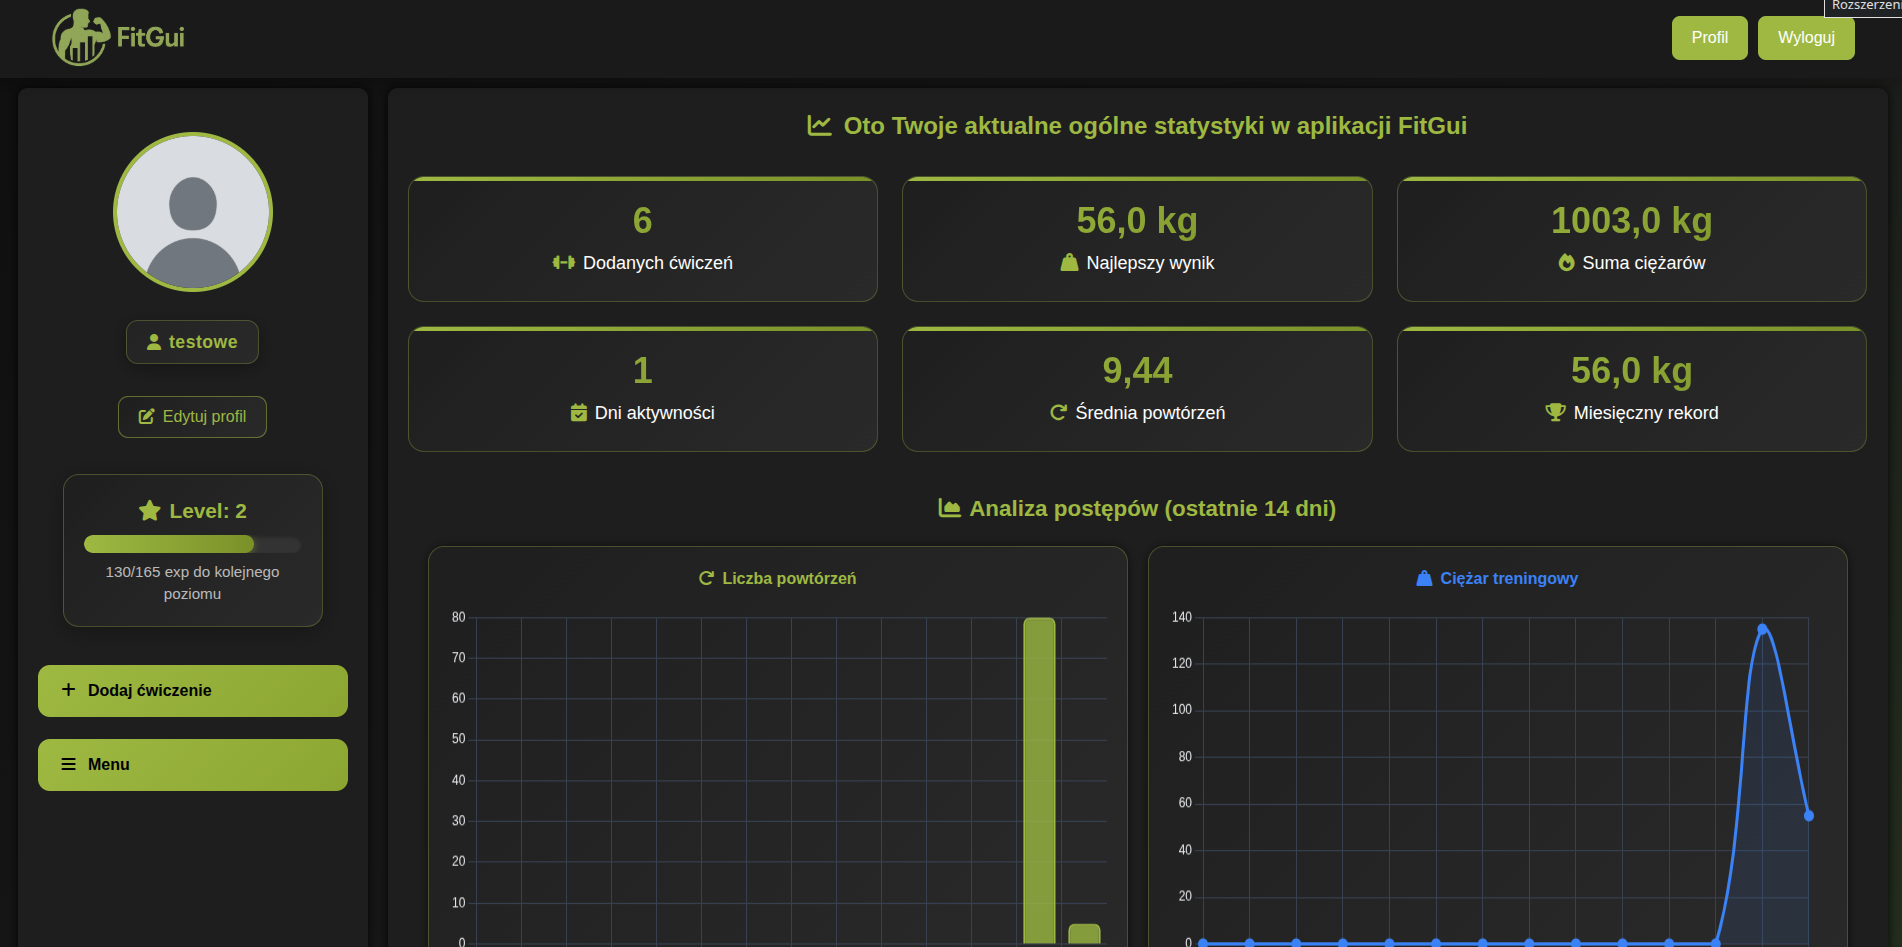This screenshot has width=1902, height=947.
Task: Click the line chart icon in statistics heading
Action: point(819,126)
